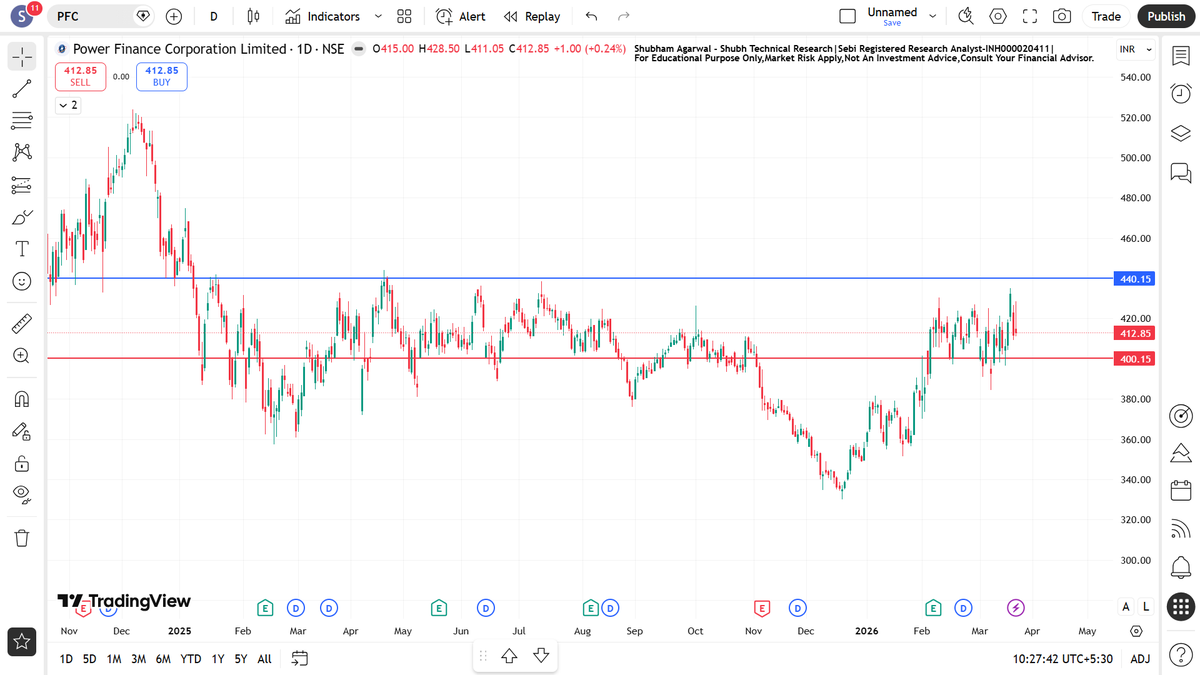Select the trend line drawing tool
This screenshot has width=1200, height=675.
pyautogui.click(x=22, y=89)
